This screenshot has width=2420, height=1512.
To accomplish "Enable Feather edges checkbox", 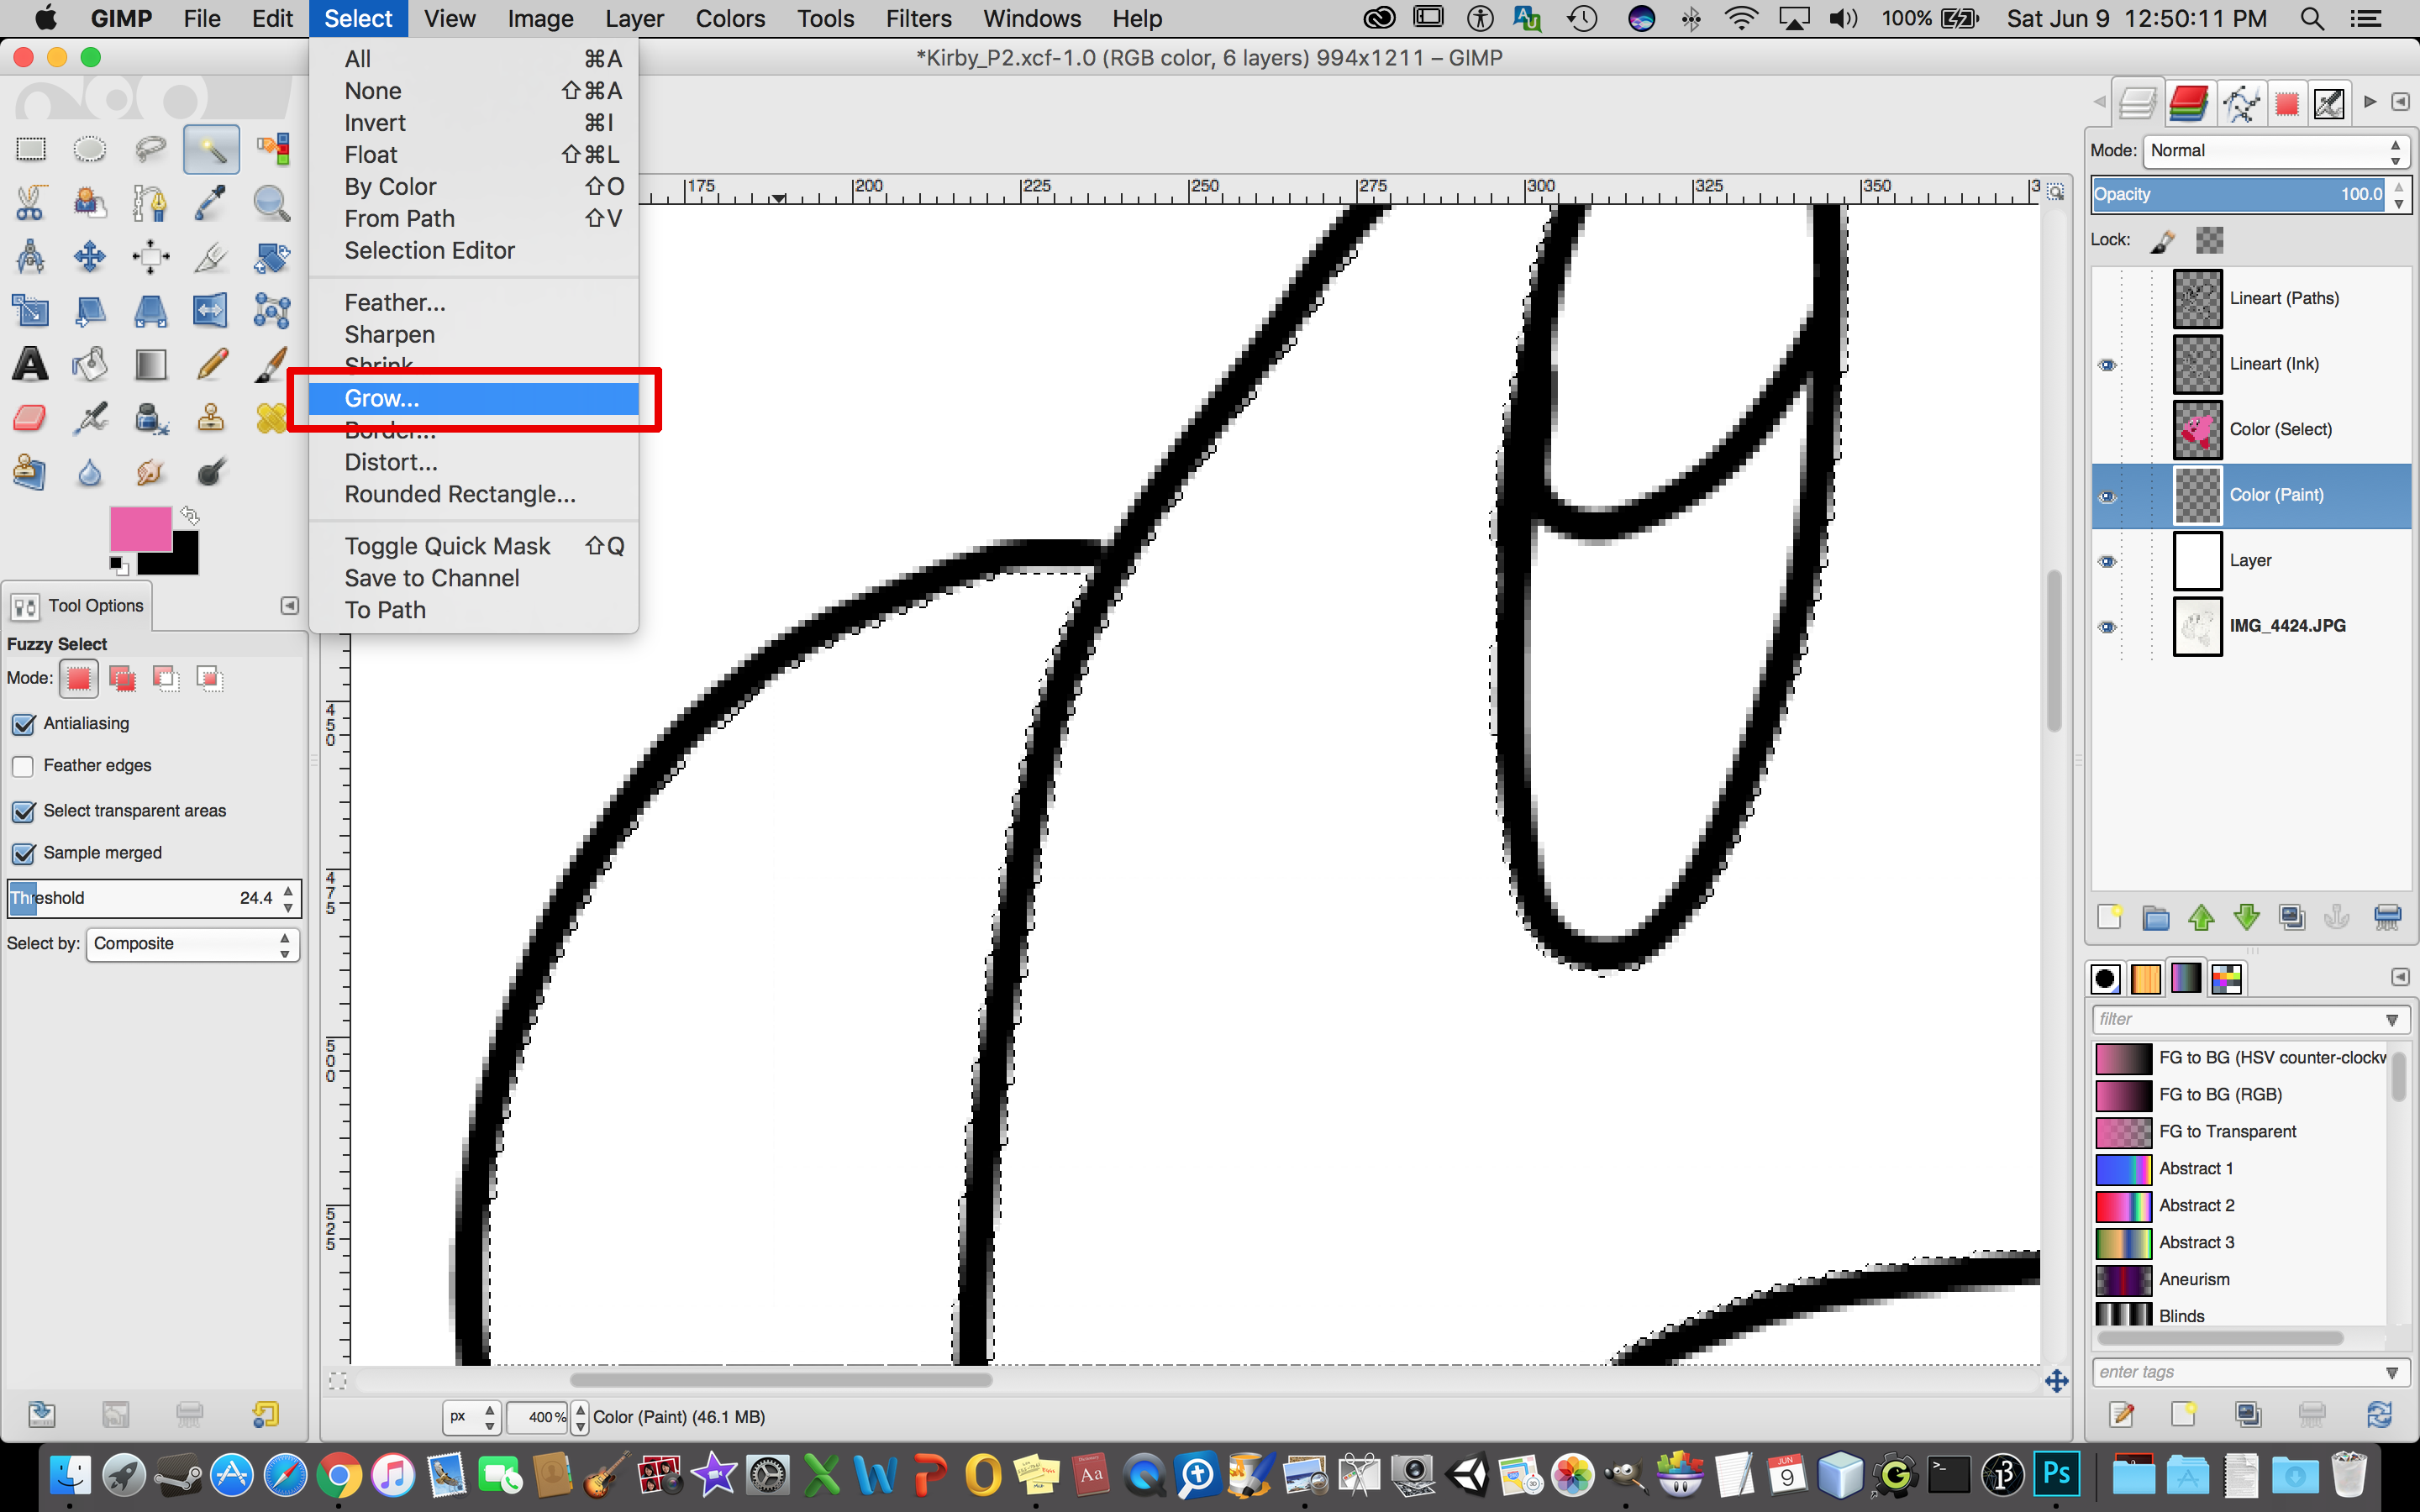I will pos(23,766).
